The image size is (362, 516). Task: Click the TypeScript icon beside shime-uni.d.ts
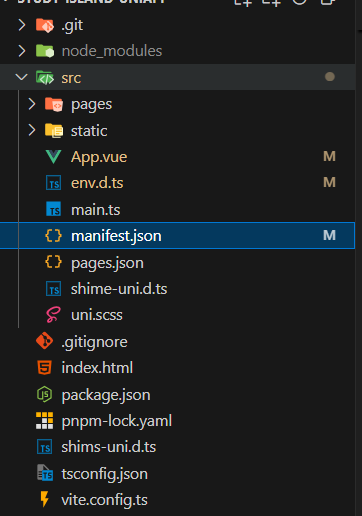point(54,289)
